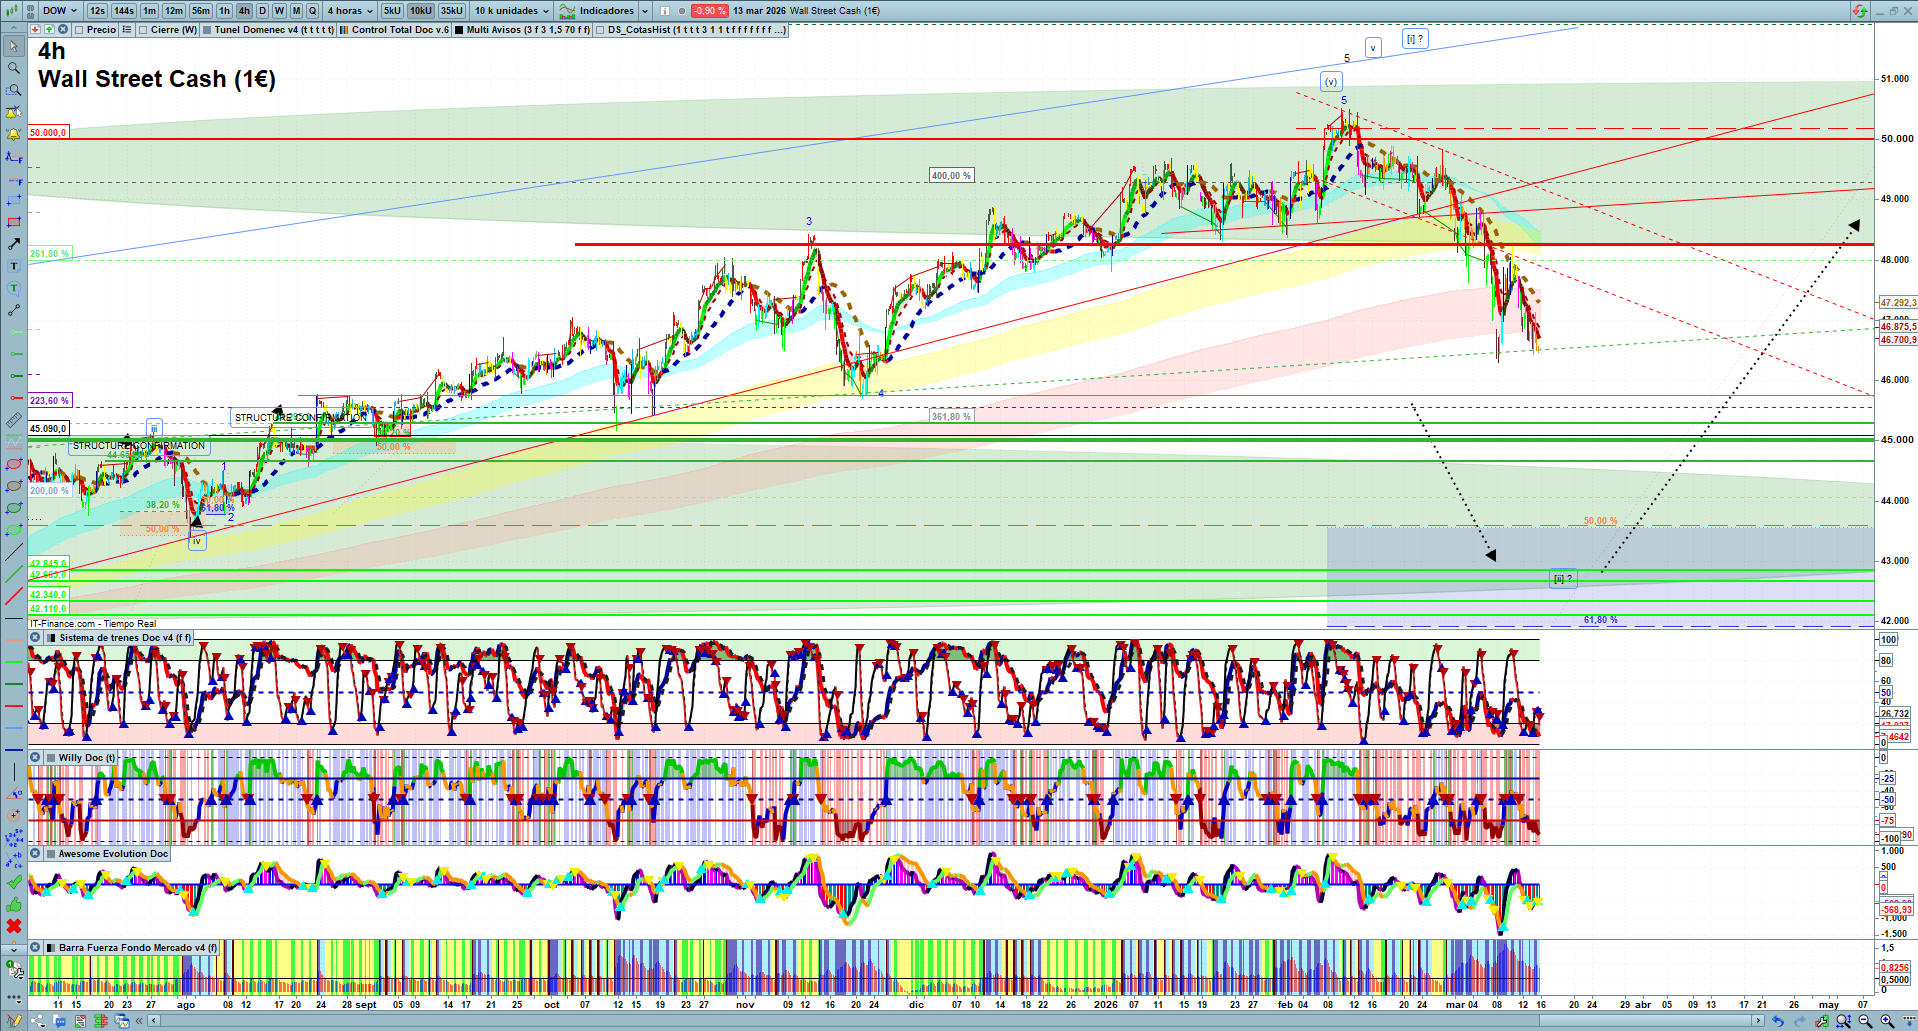Select the plain text T tool
This screenshot has width=1918, height=1031.
coord(14,266)
